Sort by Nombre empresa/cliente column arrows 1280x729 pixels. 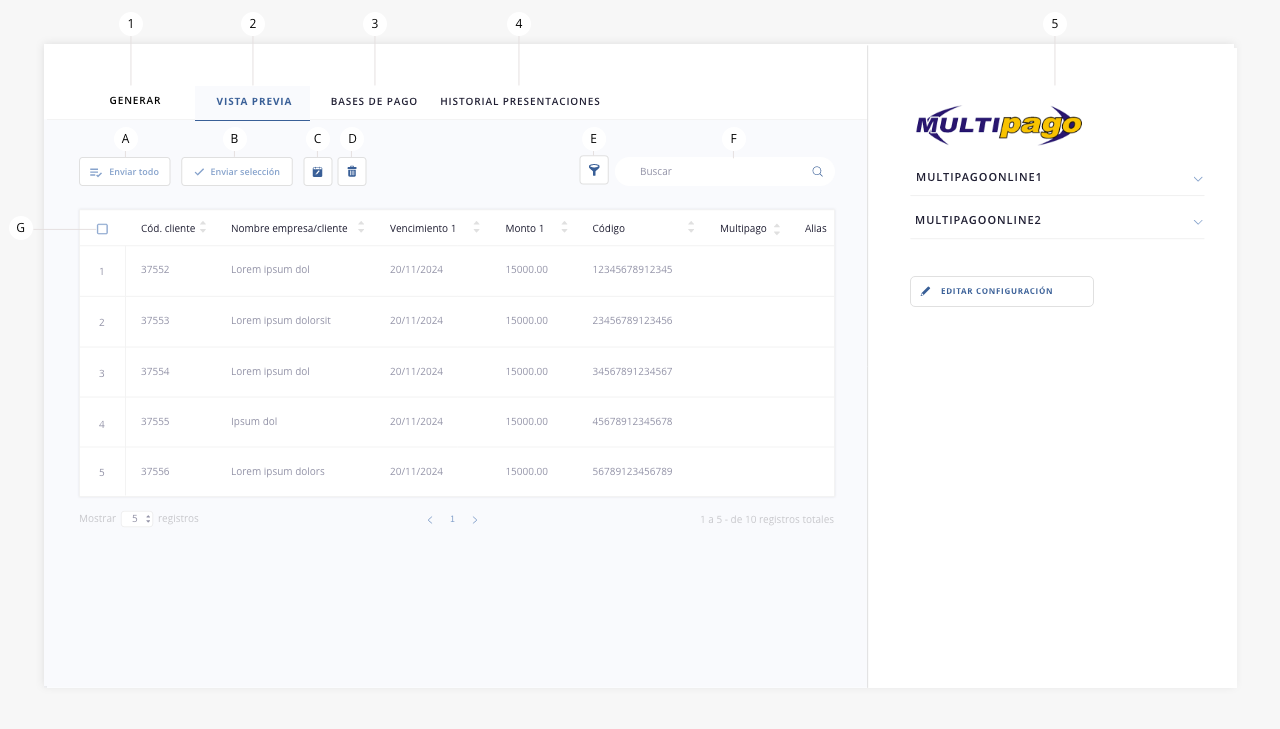(361, 228)
